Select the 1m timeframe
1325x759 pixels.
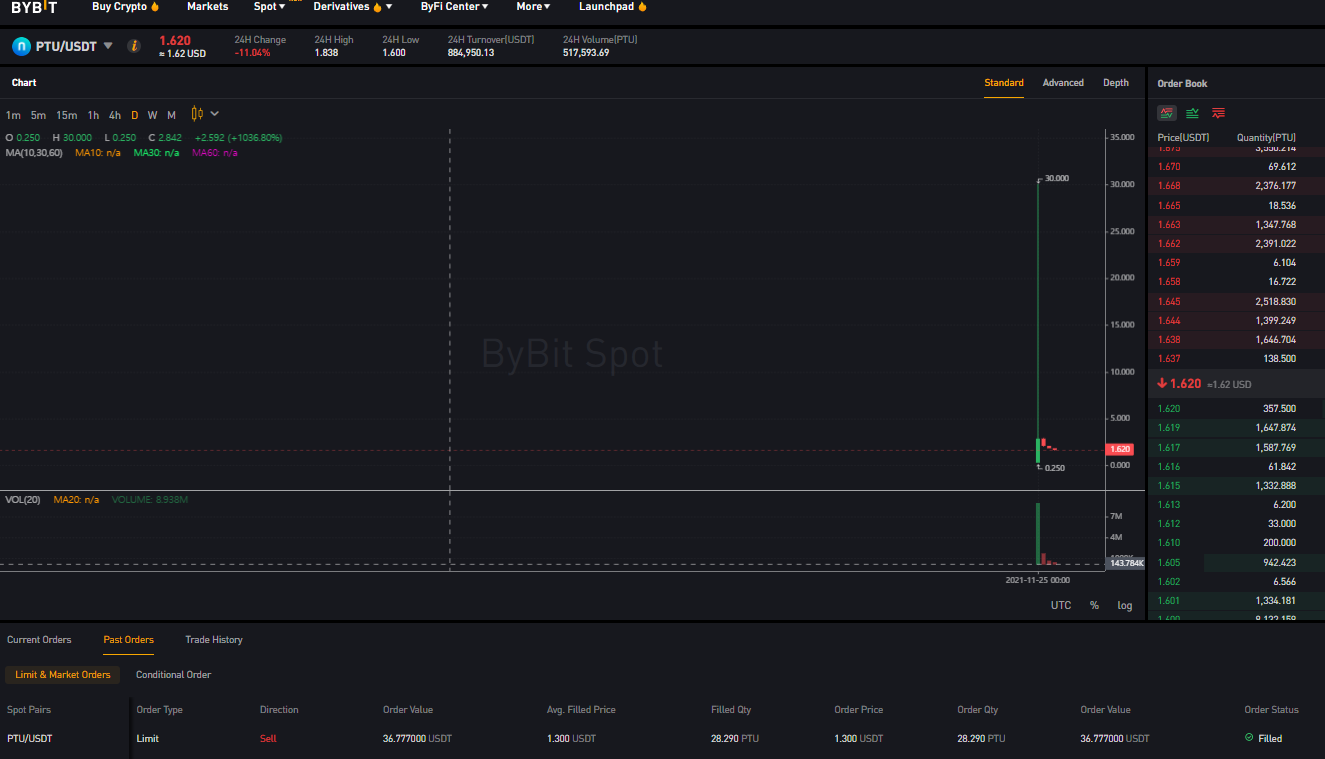[x=13, y=115]
